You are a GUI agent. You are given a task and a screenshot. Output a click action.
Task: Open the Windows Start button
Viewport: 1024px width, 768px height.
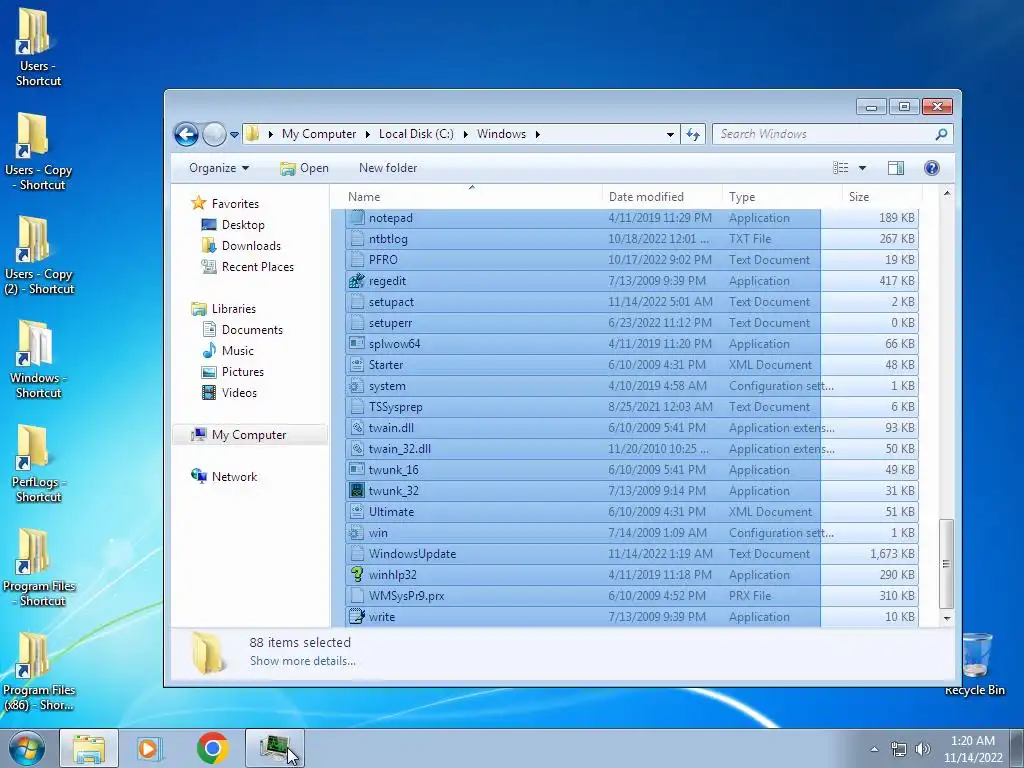point(27,748)
